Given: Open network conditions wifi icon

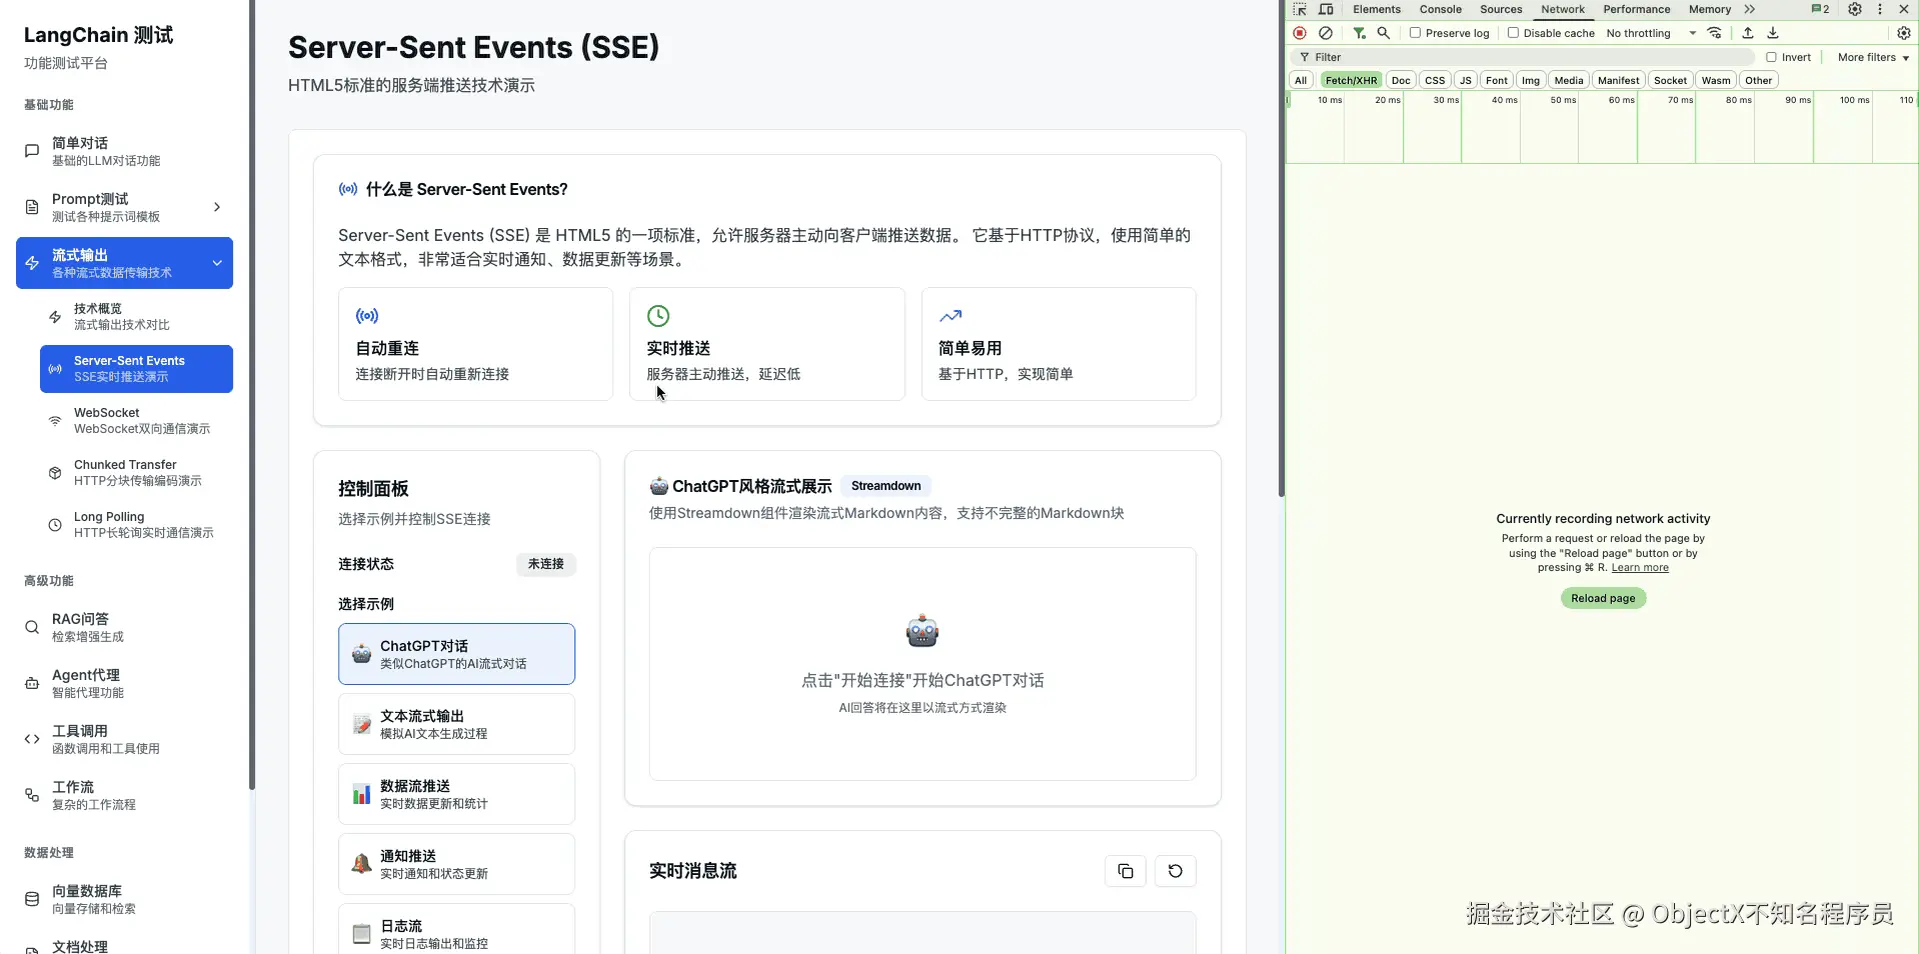Looking at the screenshot, I should pos(1715,33).
